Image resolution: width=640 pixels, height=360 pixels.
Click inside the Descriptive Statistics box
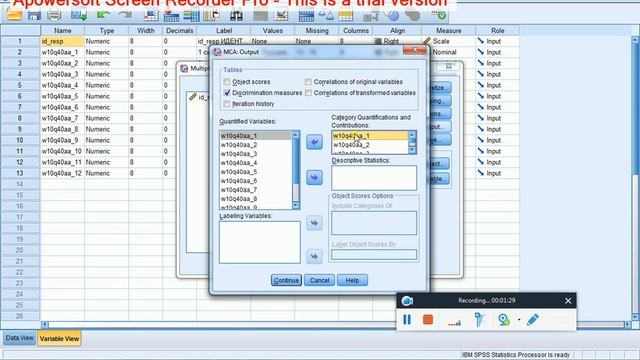[374, 178]
